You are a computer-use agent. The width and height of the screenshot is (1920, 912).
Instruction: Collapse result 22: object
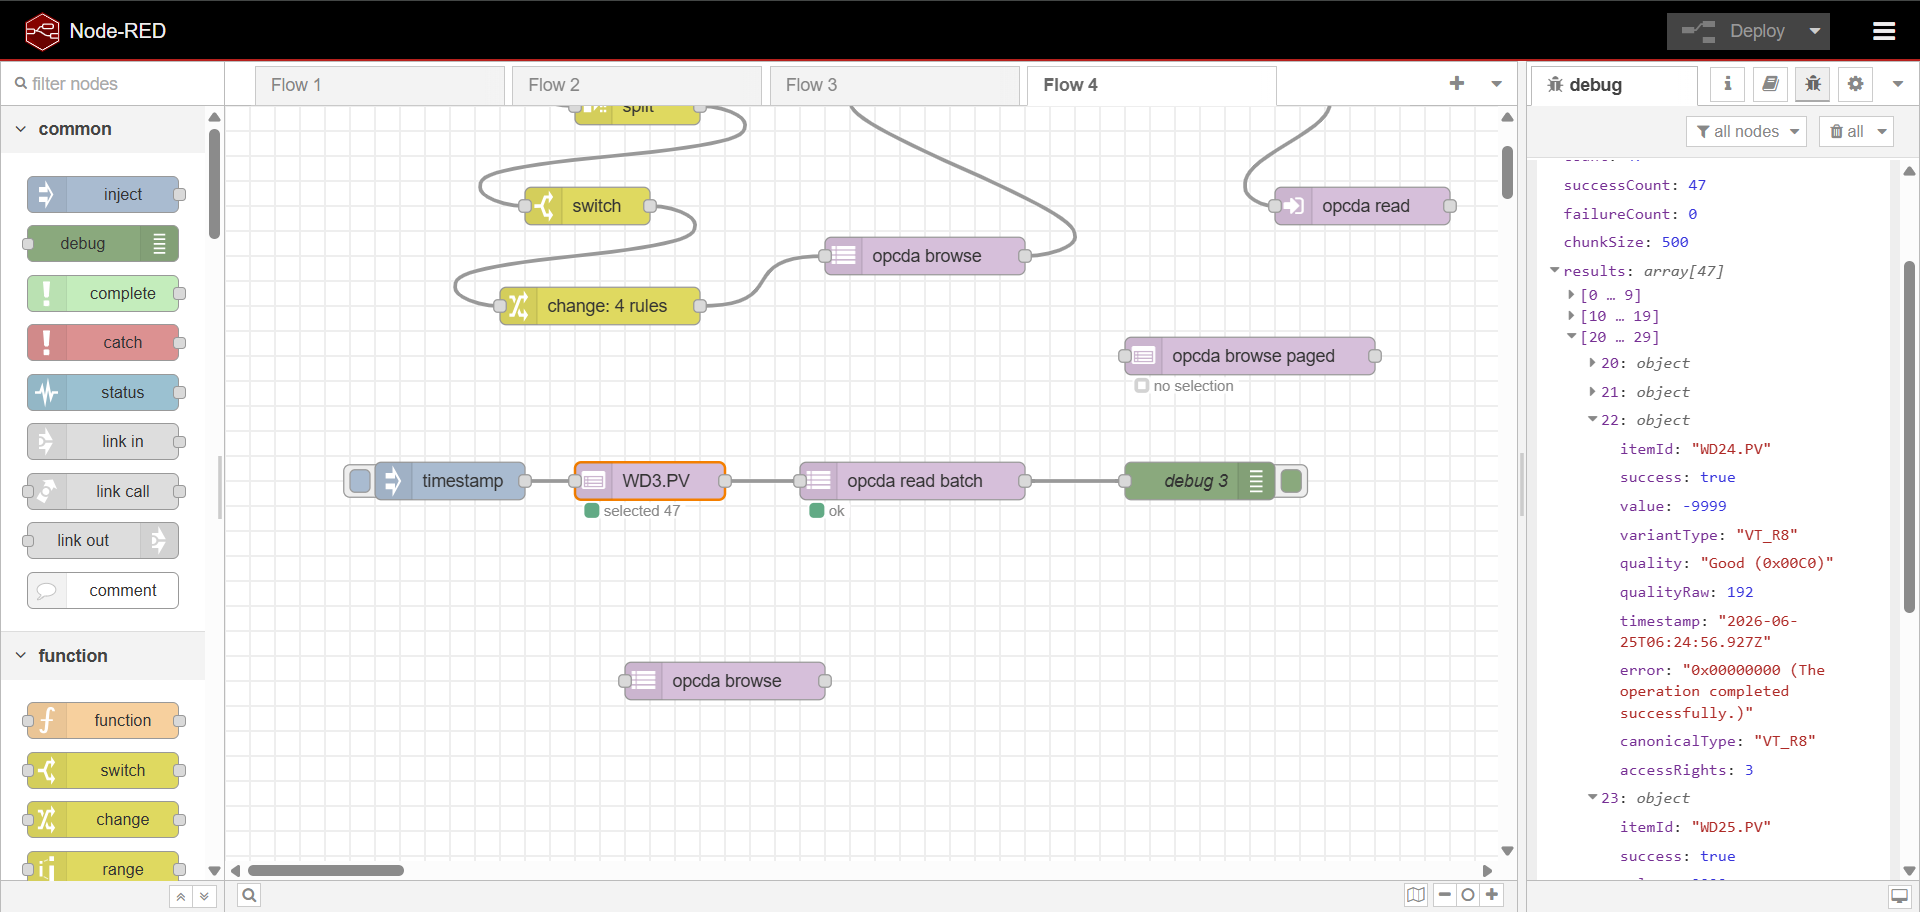point(1592,420)
